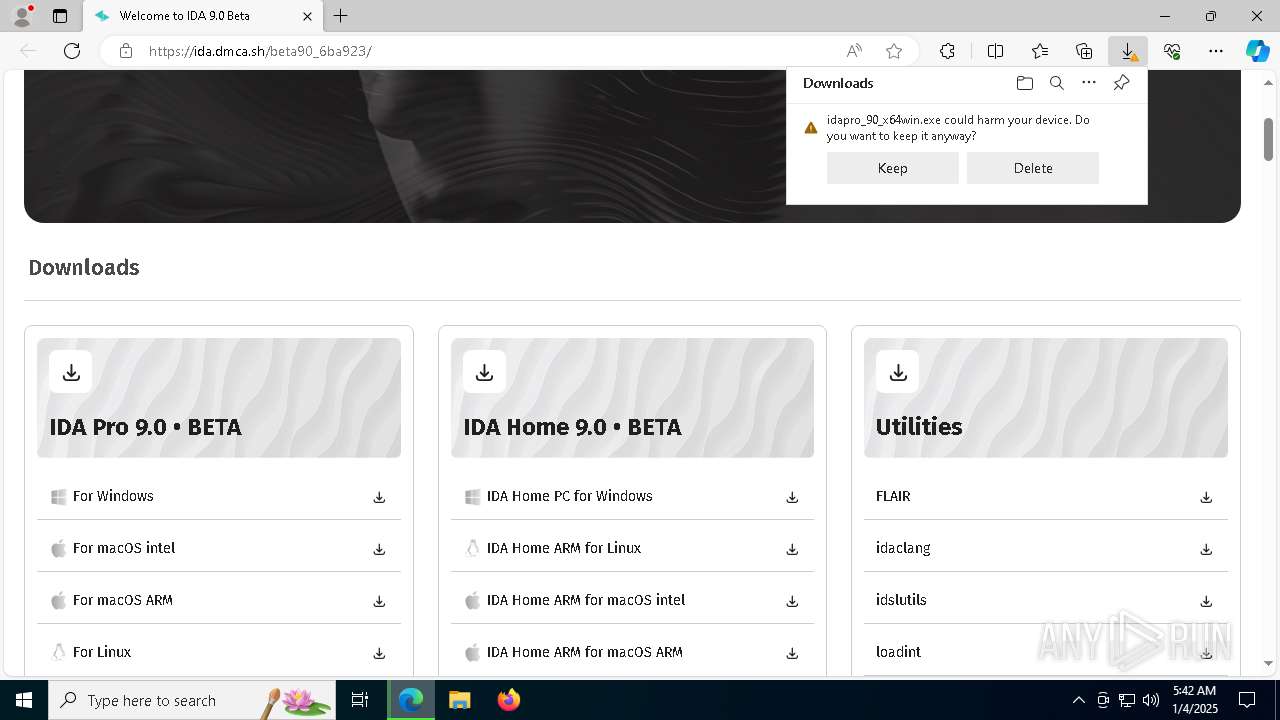Image resolution: width=1280 pixels, height=720 pixels.
Task: Download IDA Pro For Windows arrow icon
Action: (379, 497)
